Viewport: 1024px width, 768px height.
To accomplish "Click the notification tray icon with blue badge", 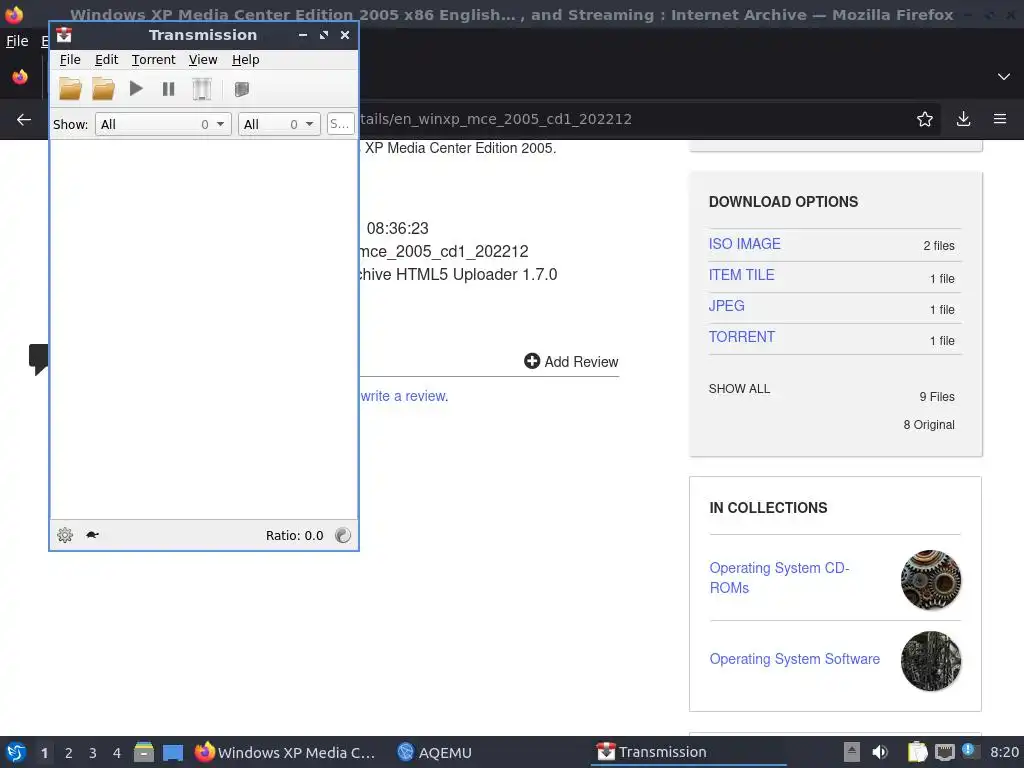I will pyautogui.click(x=969, y=751).
